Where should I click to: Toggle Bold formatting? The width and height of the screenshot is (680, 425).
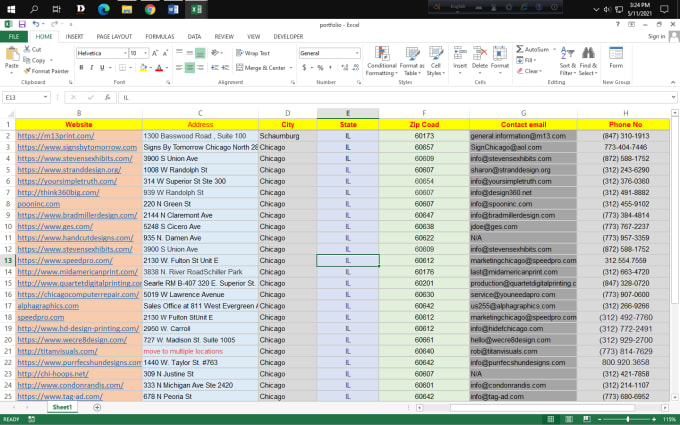click(81, 68)
